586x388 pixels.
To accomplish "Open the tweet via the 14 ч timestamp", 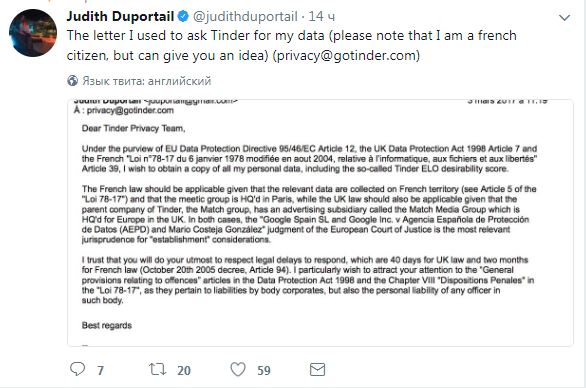I will coord(322,16).
